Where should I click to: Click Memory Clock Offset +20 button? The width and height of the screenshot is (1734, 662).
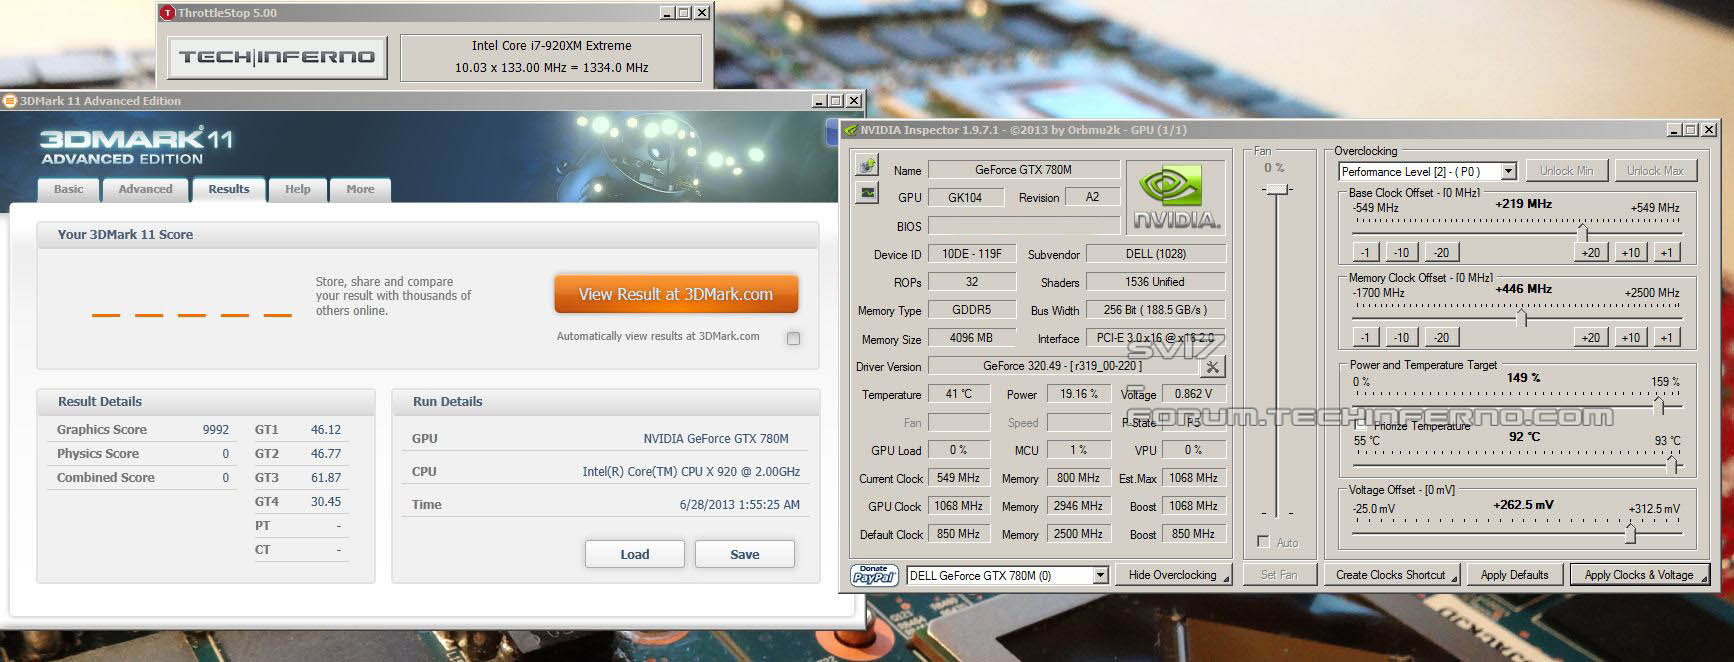1590,337
